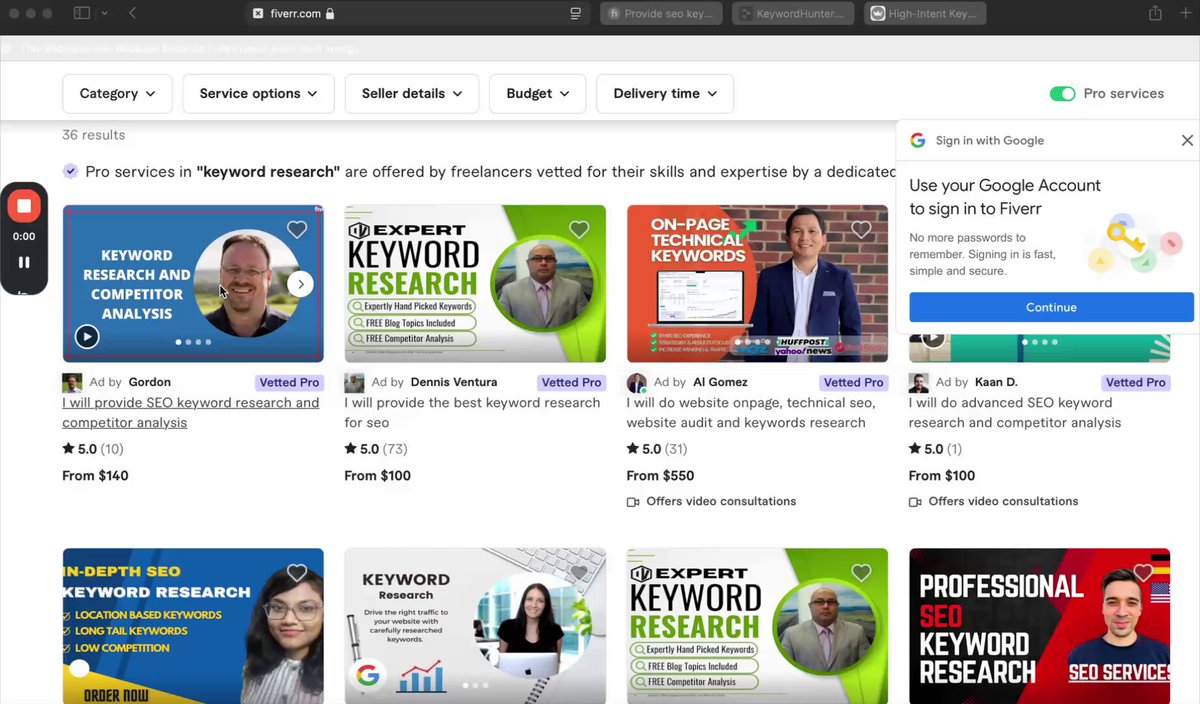Viewport: 1200px width, 704px height.
Task: Switch to the KeywordHunter tab
Action: pos(794,14)
